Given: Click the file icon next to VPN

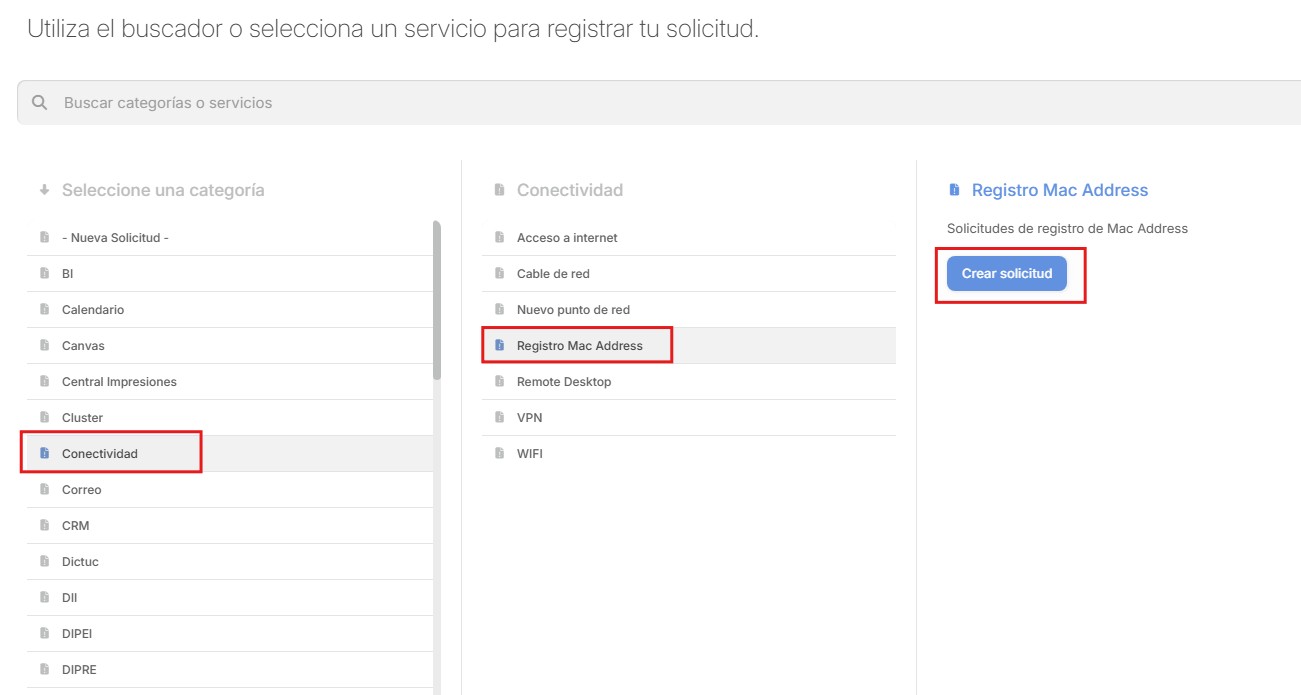Looking at the screenshot, I should pos(499,418).
